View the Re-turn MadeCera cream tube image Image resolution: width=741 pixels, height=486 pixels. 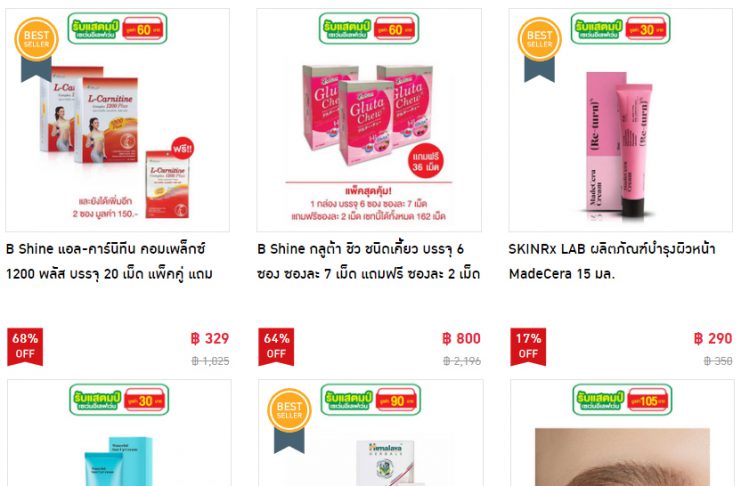[x=620, y=120]
